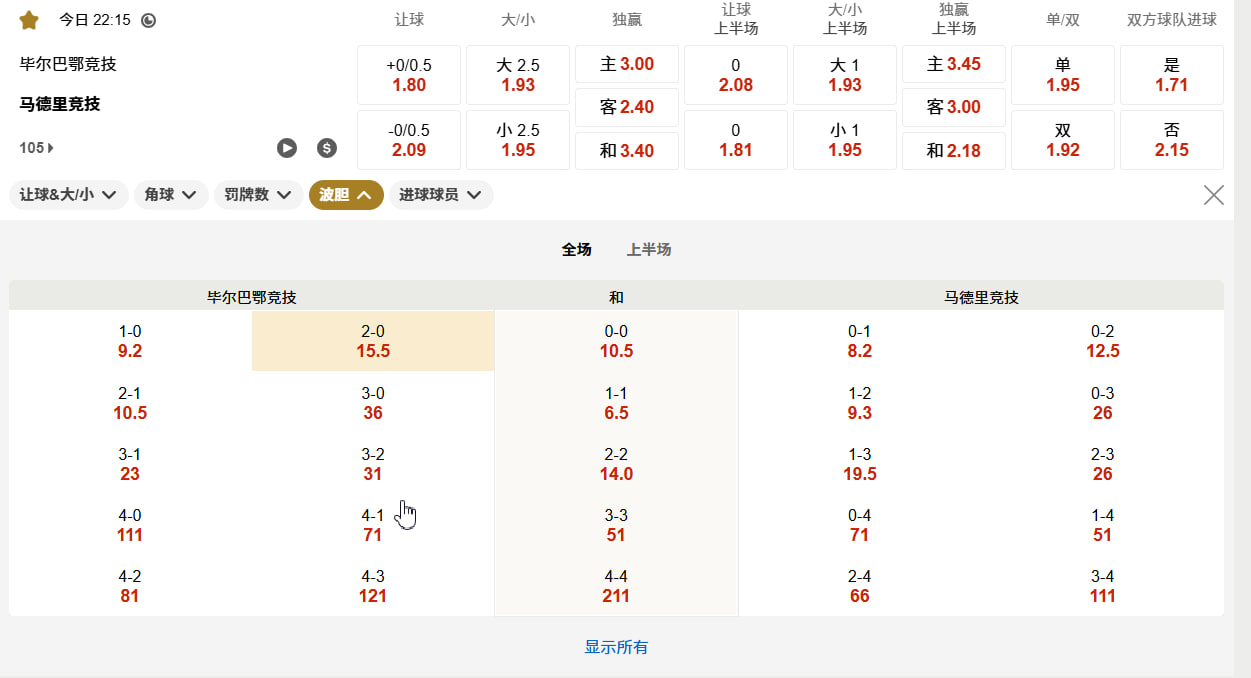Choose correct score 4-3 at 121

pyautogui.click(x=373, y=586)
